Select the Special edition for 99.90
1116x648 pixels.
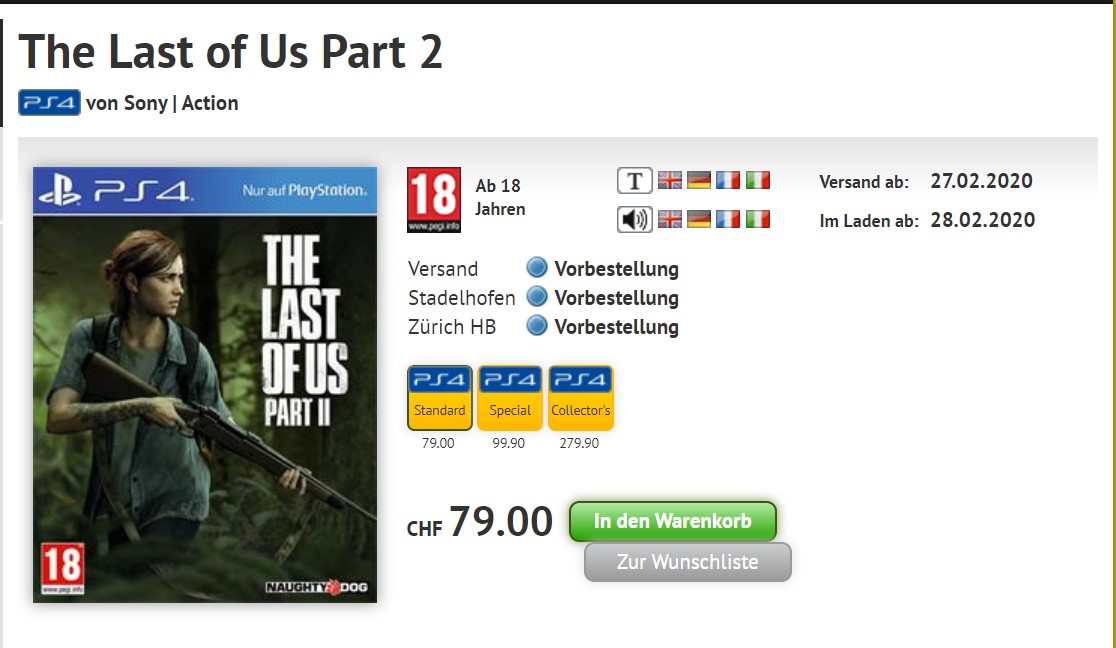510,398
